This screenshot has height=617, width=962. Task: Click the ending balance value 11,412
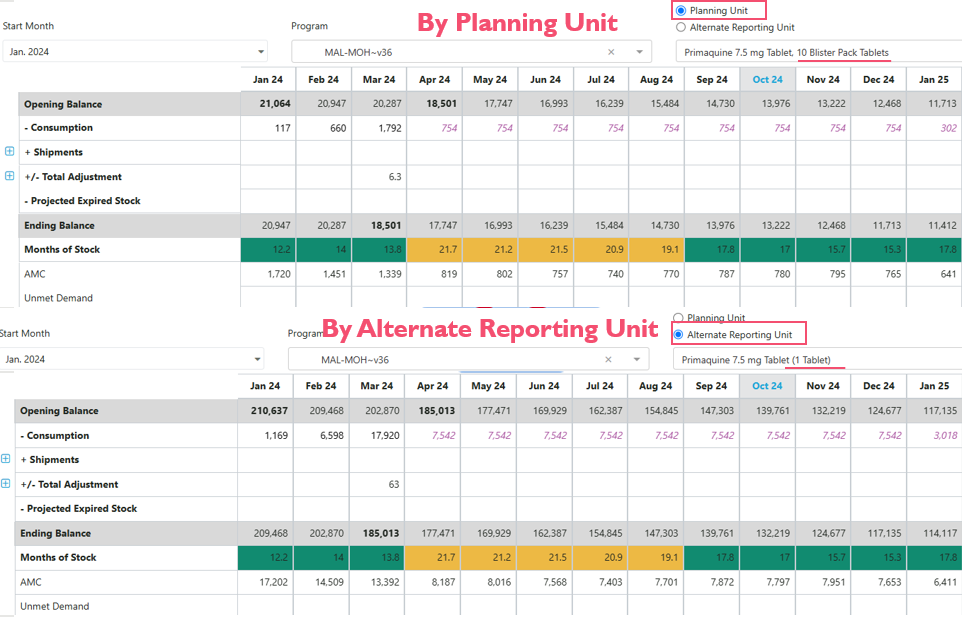tap(942, 225)
